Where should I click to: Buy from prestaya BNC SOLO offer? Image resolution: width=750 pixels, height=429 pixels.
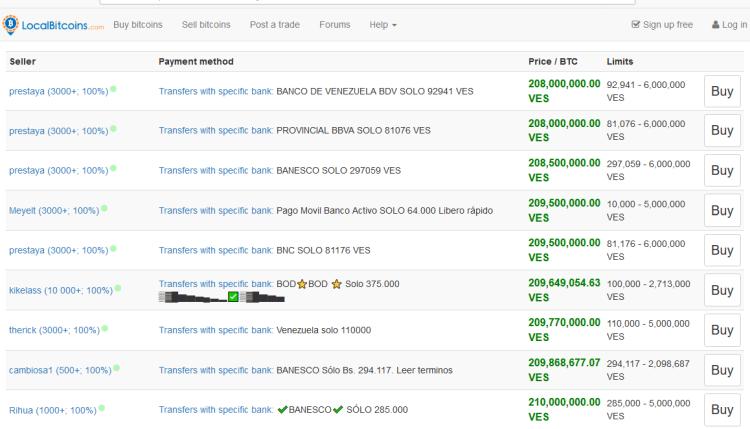pos(722,250)
